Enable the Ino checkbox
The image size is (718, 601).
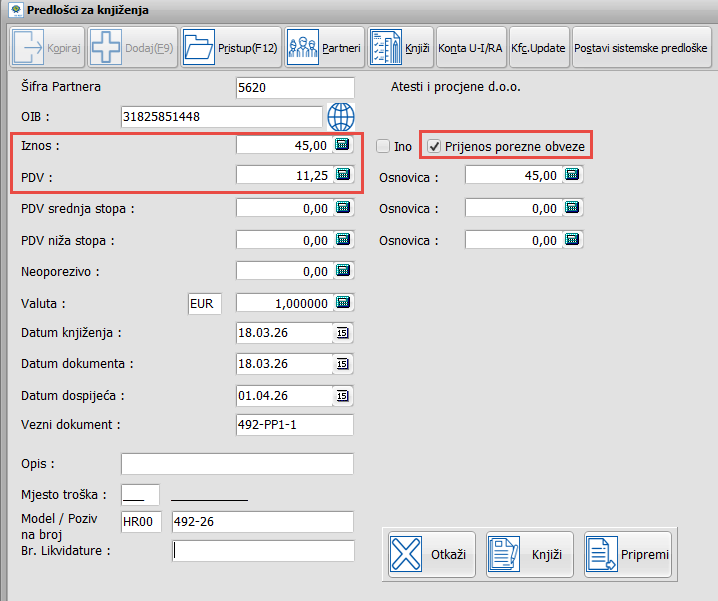383,147
